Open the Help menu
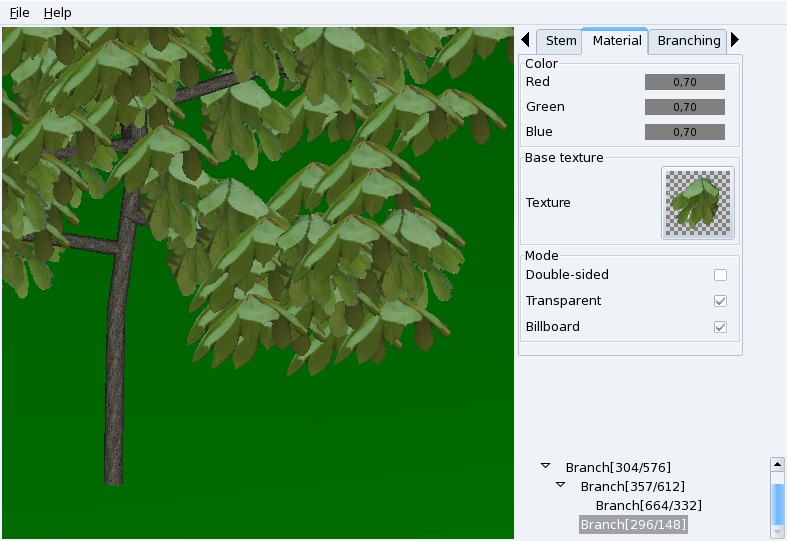The width and height of the screenshot is (787, 541). (57, 13)
